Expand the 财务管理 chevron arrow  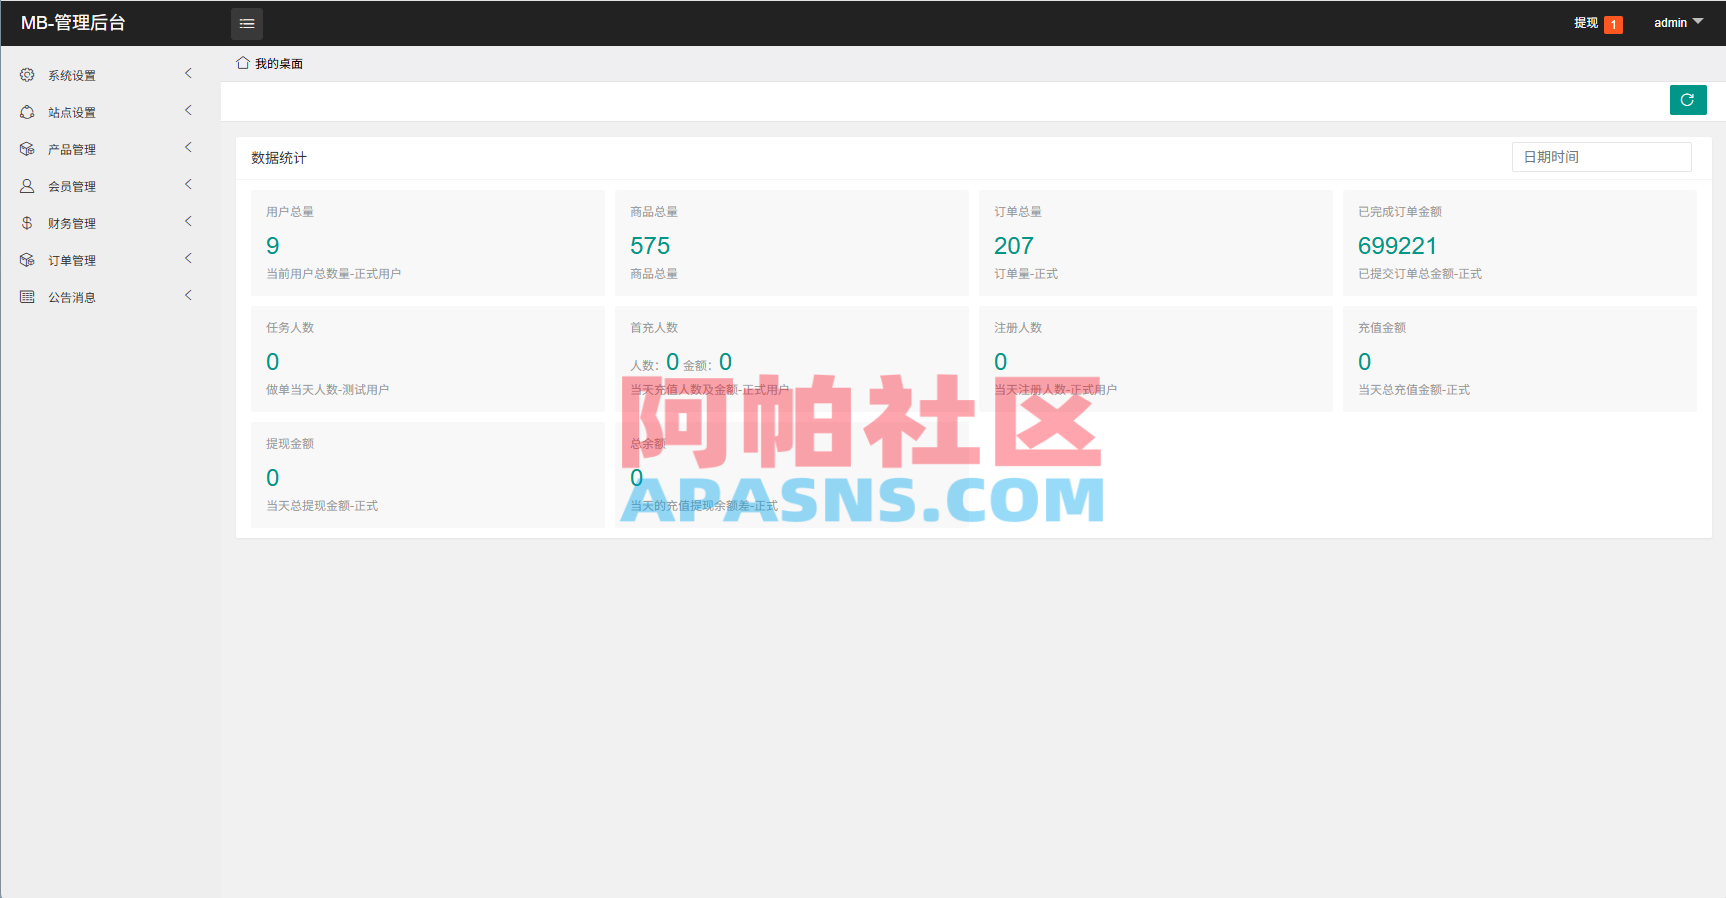tap(188, 222)
